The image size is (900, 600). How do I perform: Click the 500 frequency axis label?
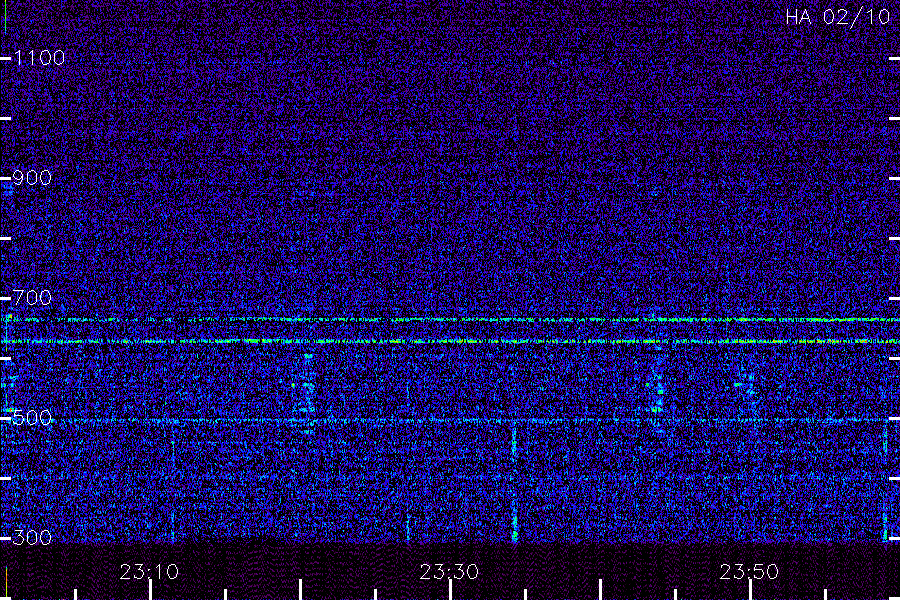[x=32, y=417]
